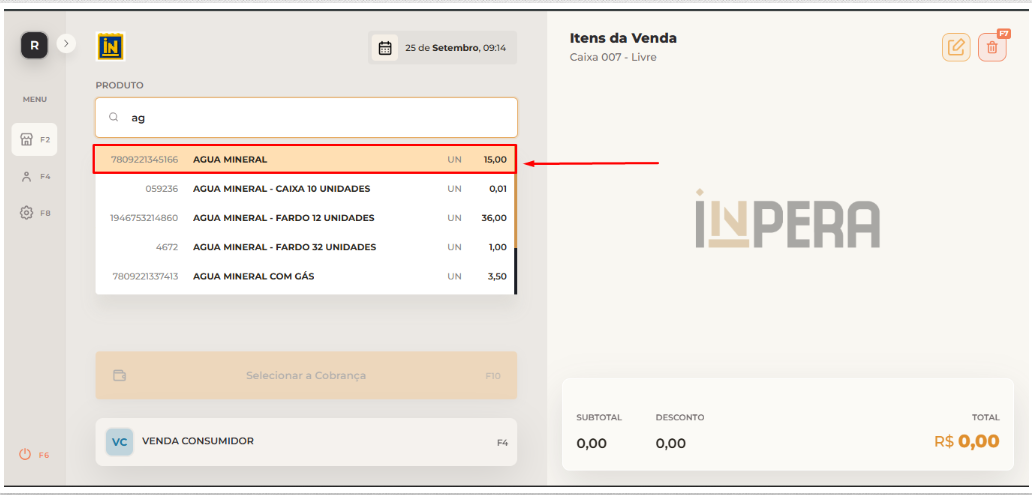Click the calendar icon by date

coord(385,47)
